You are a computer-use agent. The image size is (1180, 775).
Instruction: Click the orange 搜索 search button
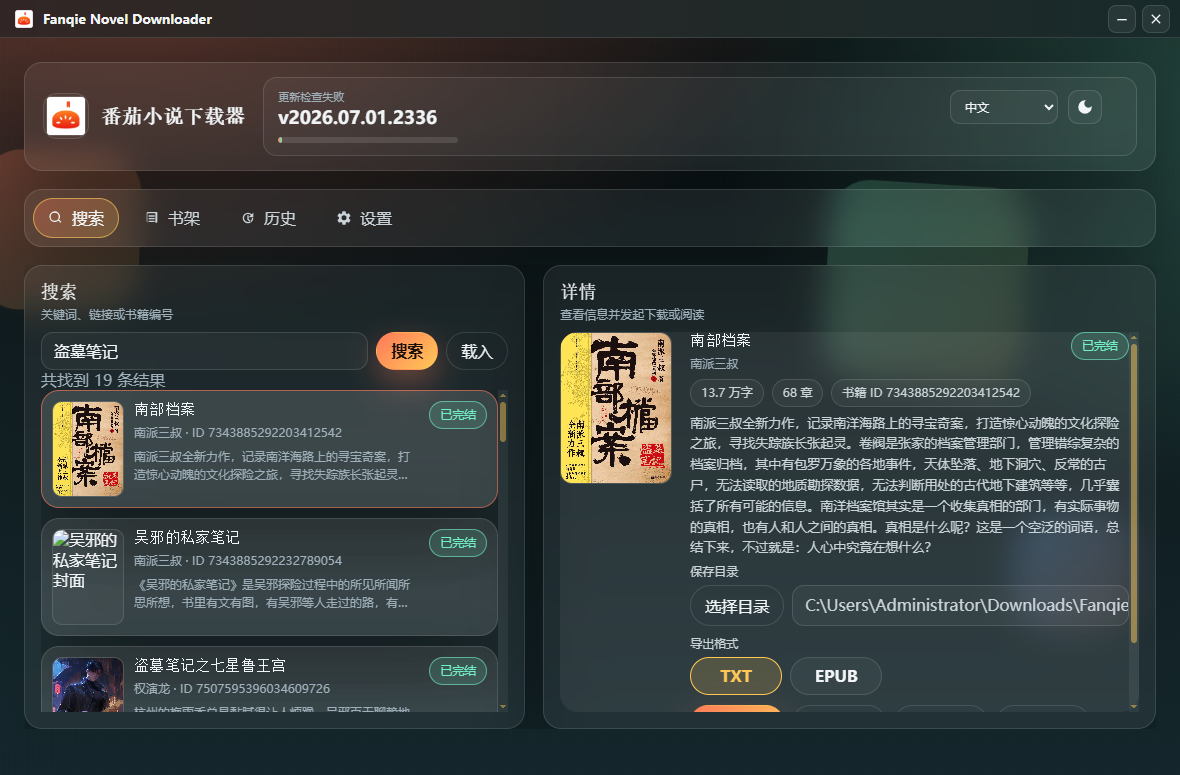[x=406, y=351]
